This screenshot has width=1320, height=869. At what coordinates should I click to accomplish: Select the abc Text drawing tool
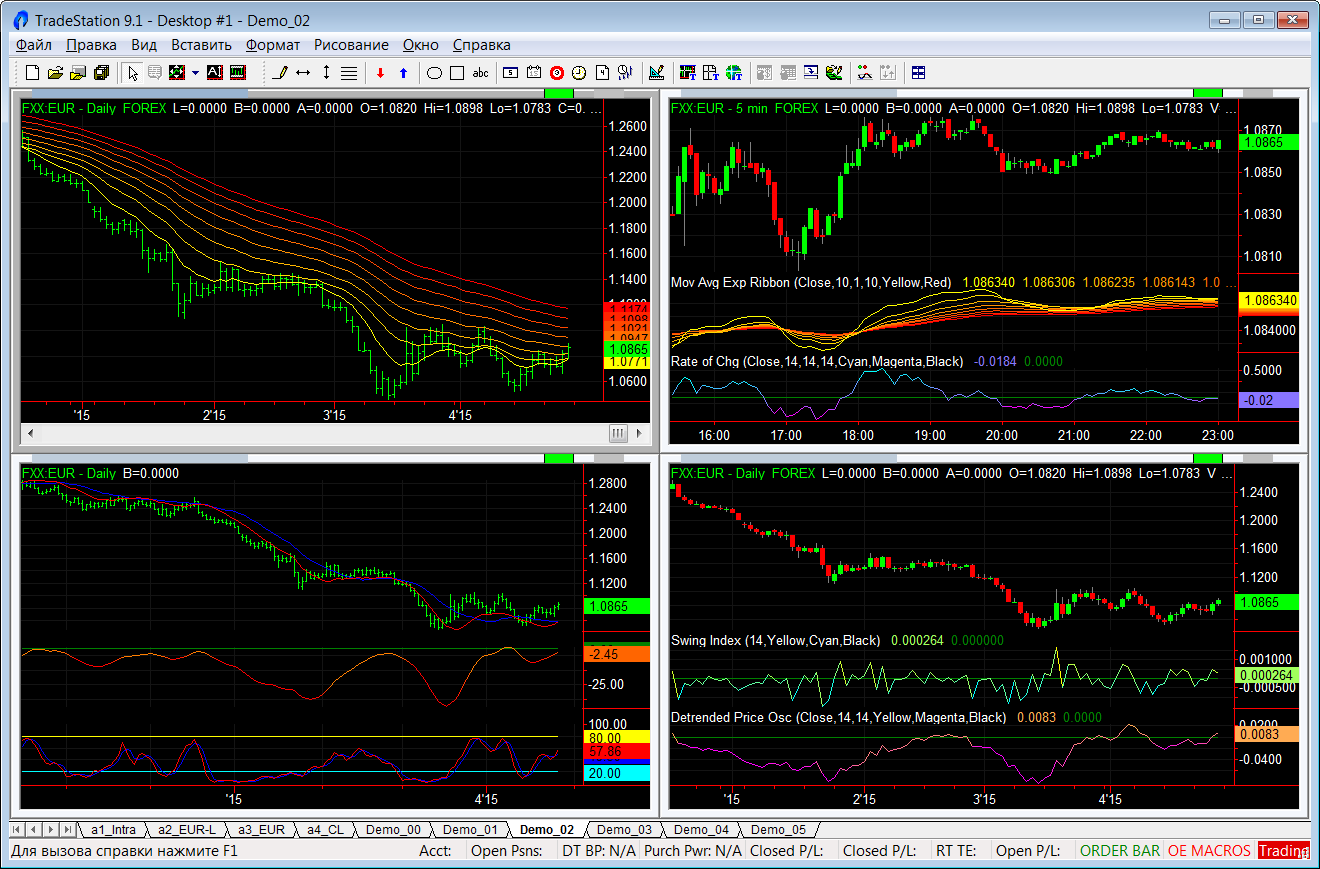pyautogui.click(x=480, y=72)
